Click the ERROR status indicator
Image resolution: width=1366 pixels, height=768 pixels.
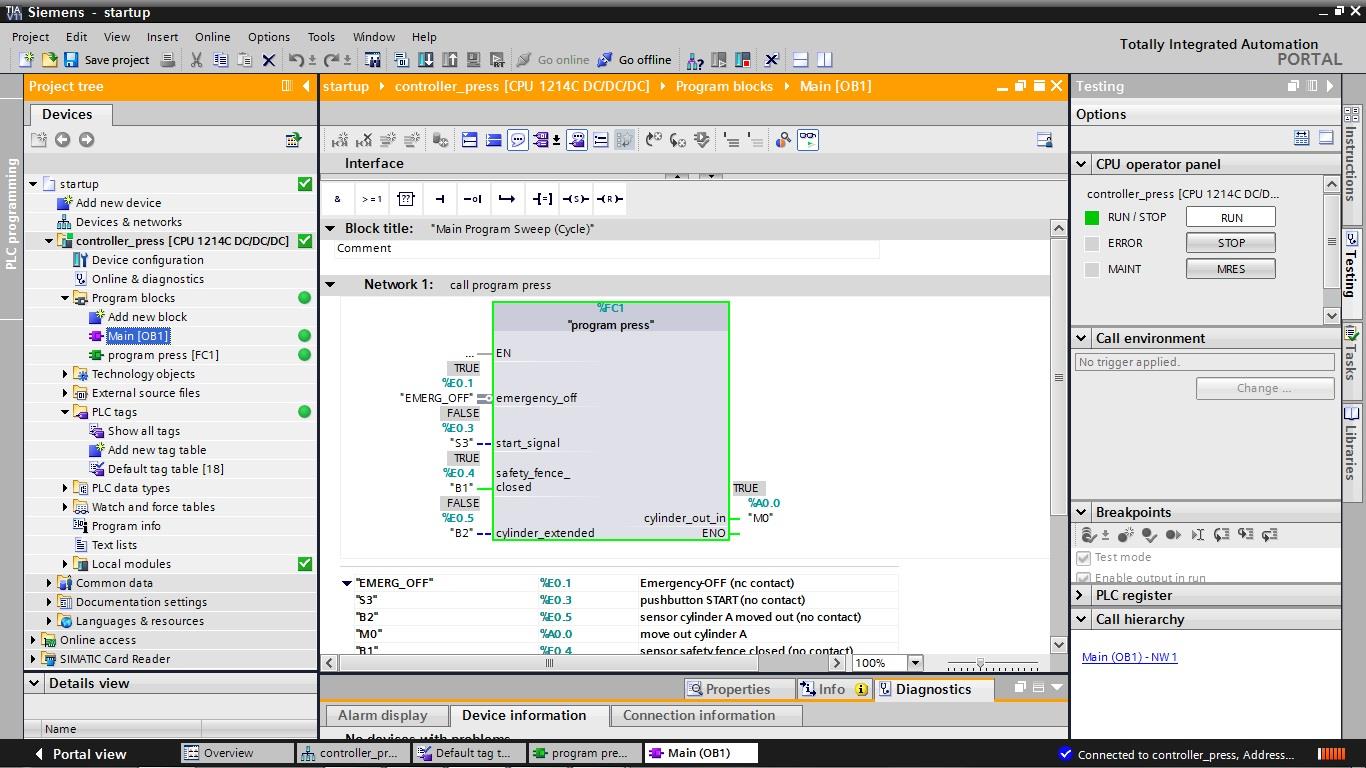[x=1092, y=243]
